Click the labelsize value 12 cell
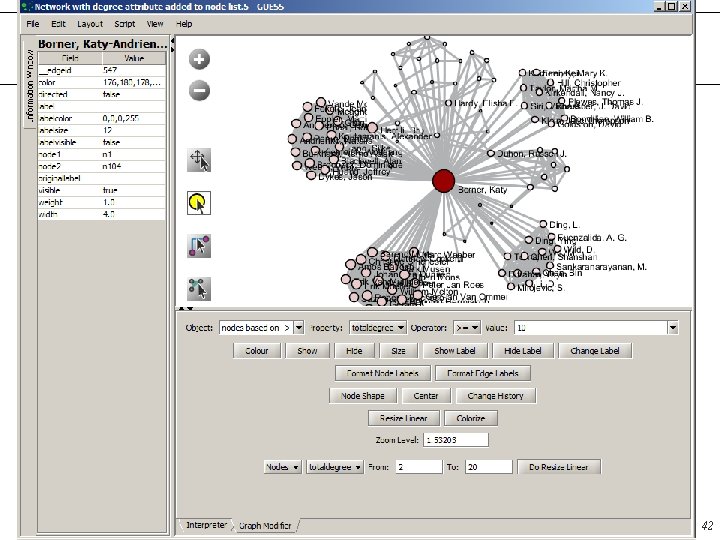 tap(134, 130)
